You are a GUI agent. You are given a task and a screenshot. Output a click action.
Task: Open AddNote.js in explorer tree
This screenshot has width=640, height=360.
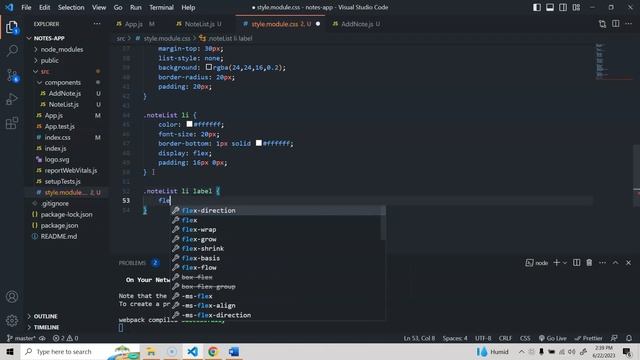point(64,93)
